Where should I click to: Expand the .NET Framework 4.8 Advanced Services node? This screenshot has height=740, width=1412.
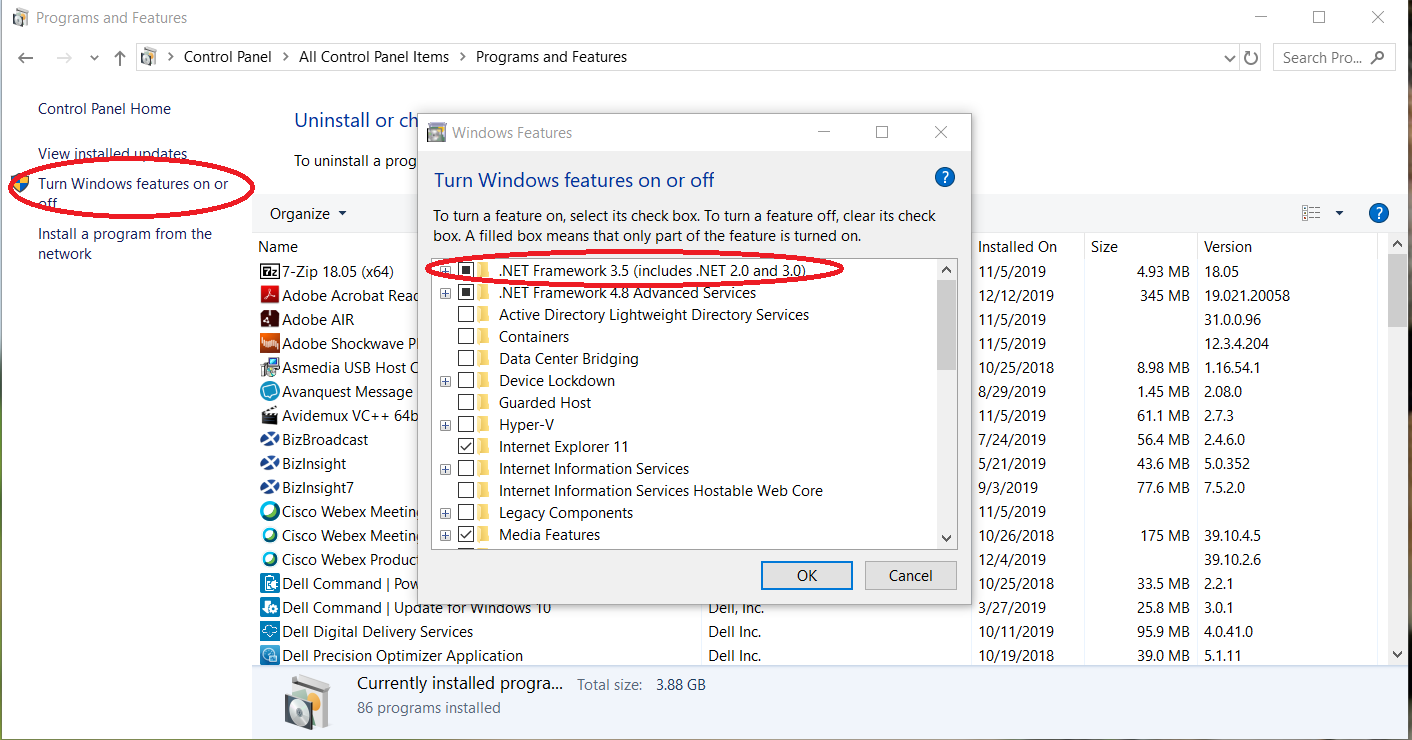coord(445,293)
